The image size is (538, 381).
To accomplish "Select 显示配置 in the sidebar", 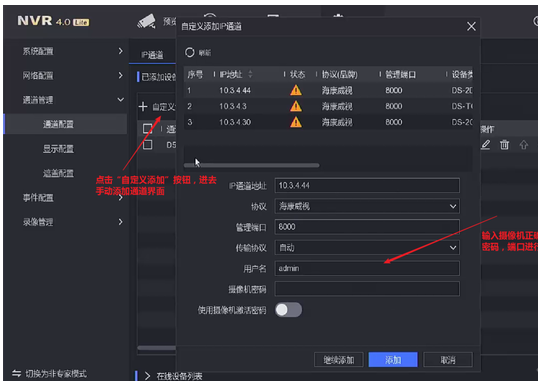I will click(x=58, y=149).
